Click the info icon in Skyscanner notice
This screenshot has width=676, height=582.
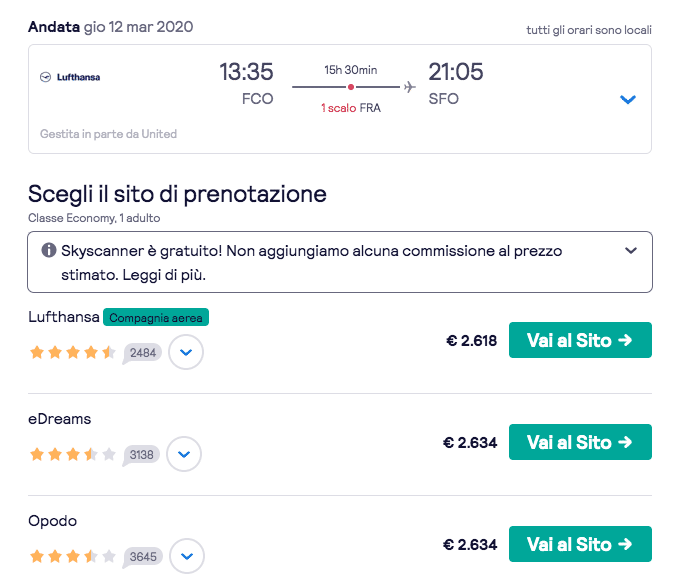tap(48, 250)
